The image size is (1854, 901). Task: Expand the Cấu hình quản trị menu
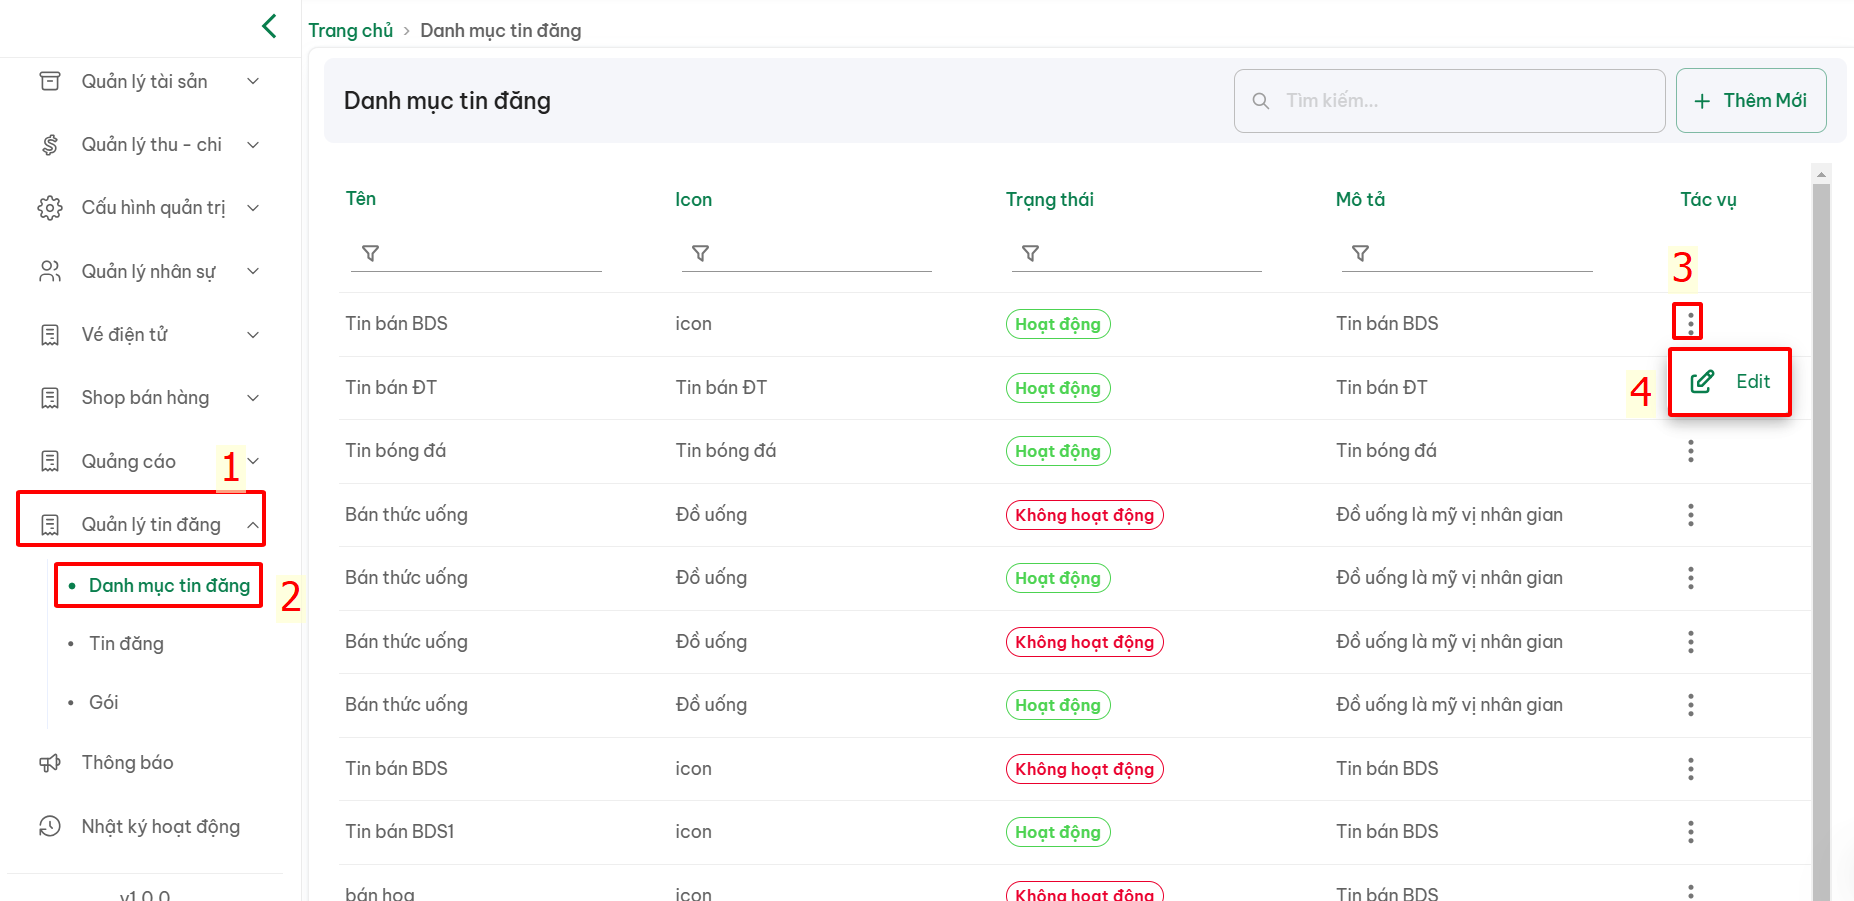click(x=153, y=208)
